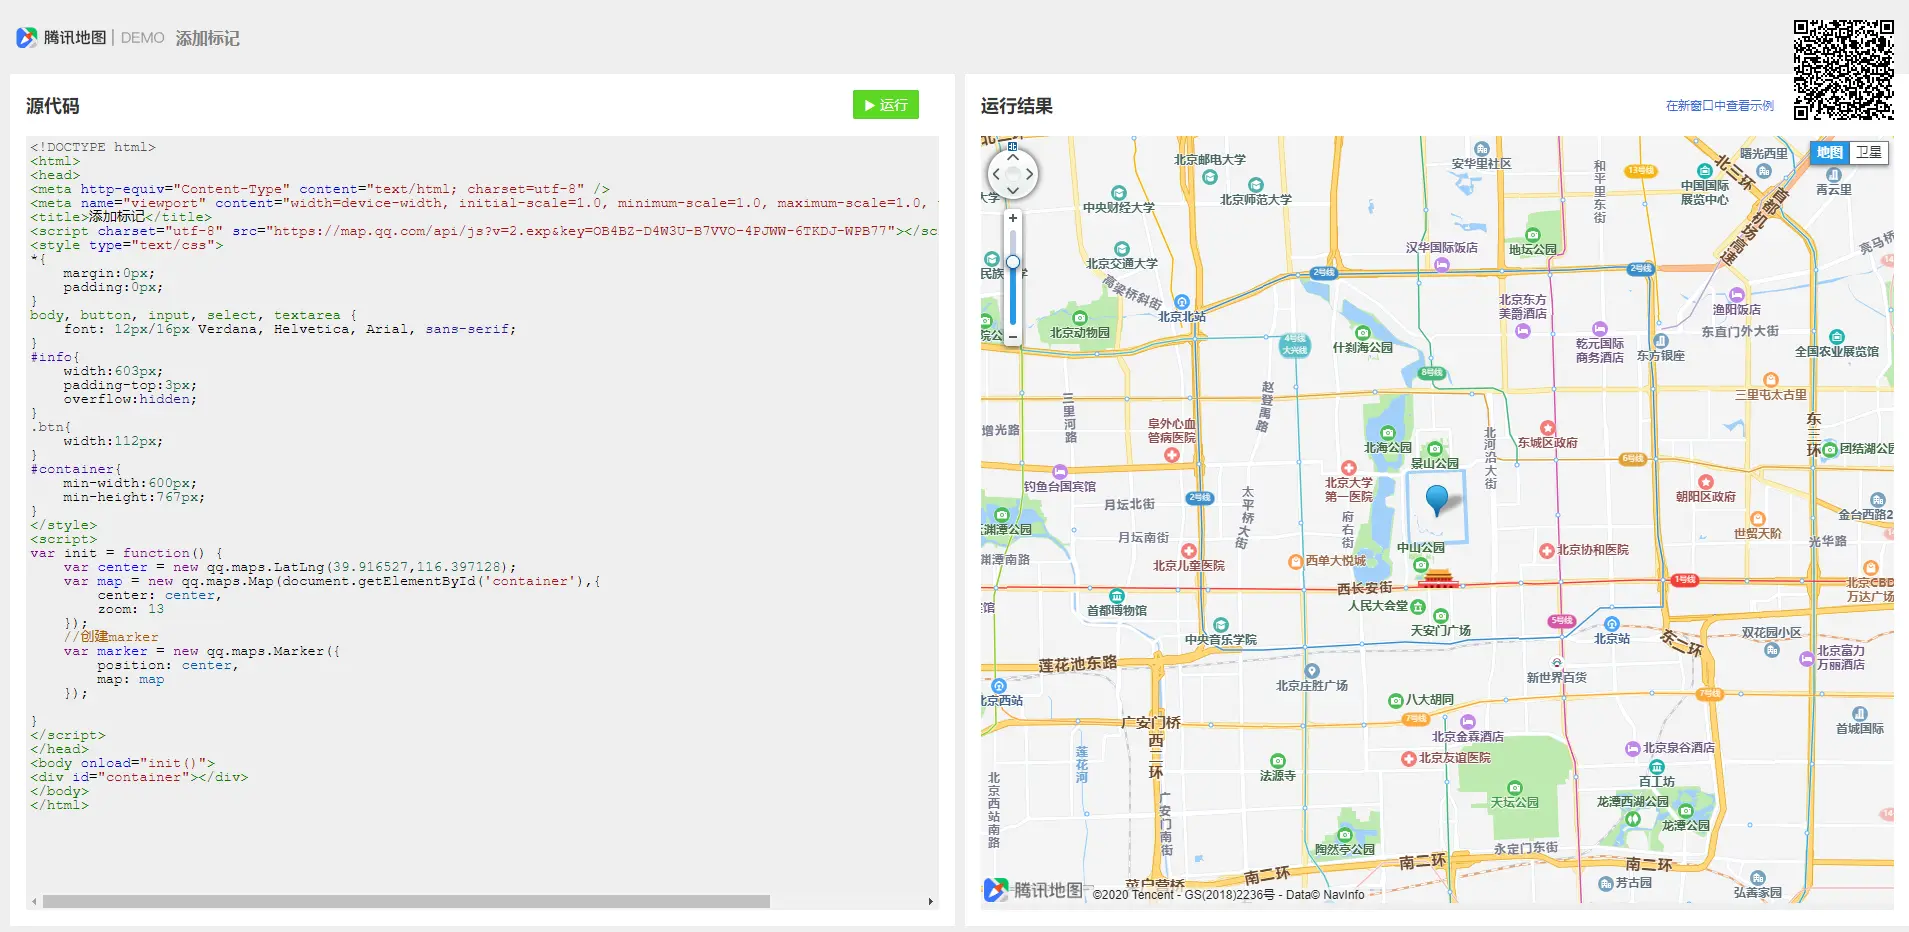Click the 'zoom: 13' line in code
Screen dimensions: 1909x932
point(130,609)
